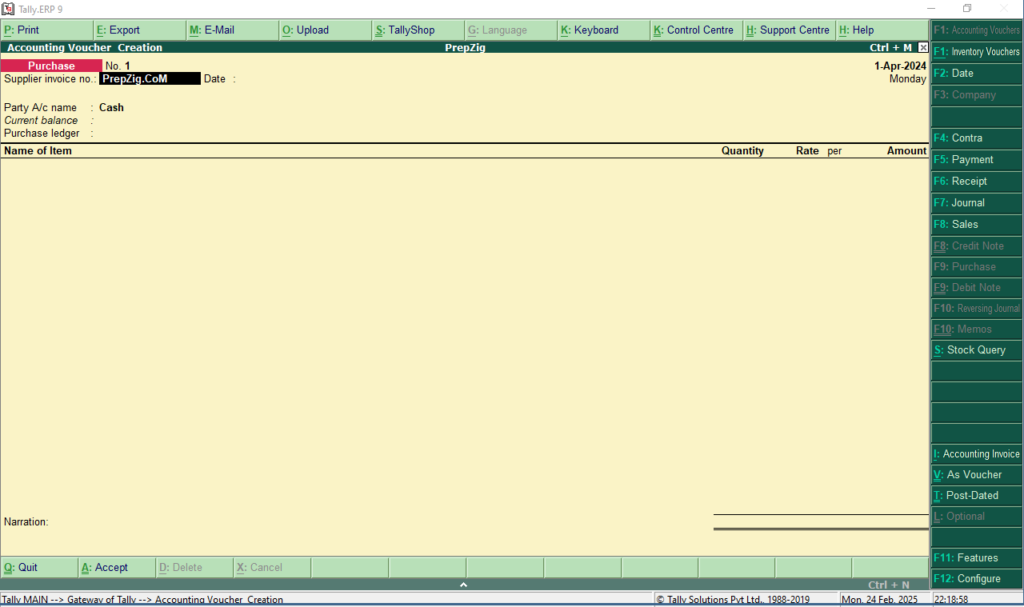The image size is (1024, 607).
Task: Open the P: Print option
Action: [x=47, y=30]
